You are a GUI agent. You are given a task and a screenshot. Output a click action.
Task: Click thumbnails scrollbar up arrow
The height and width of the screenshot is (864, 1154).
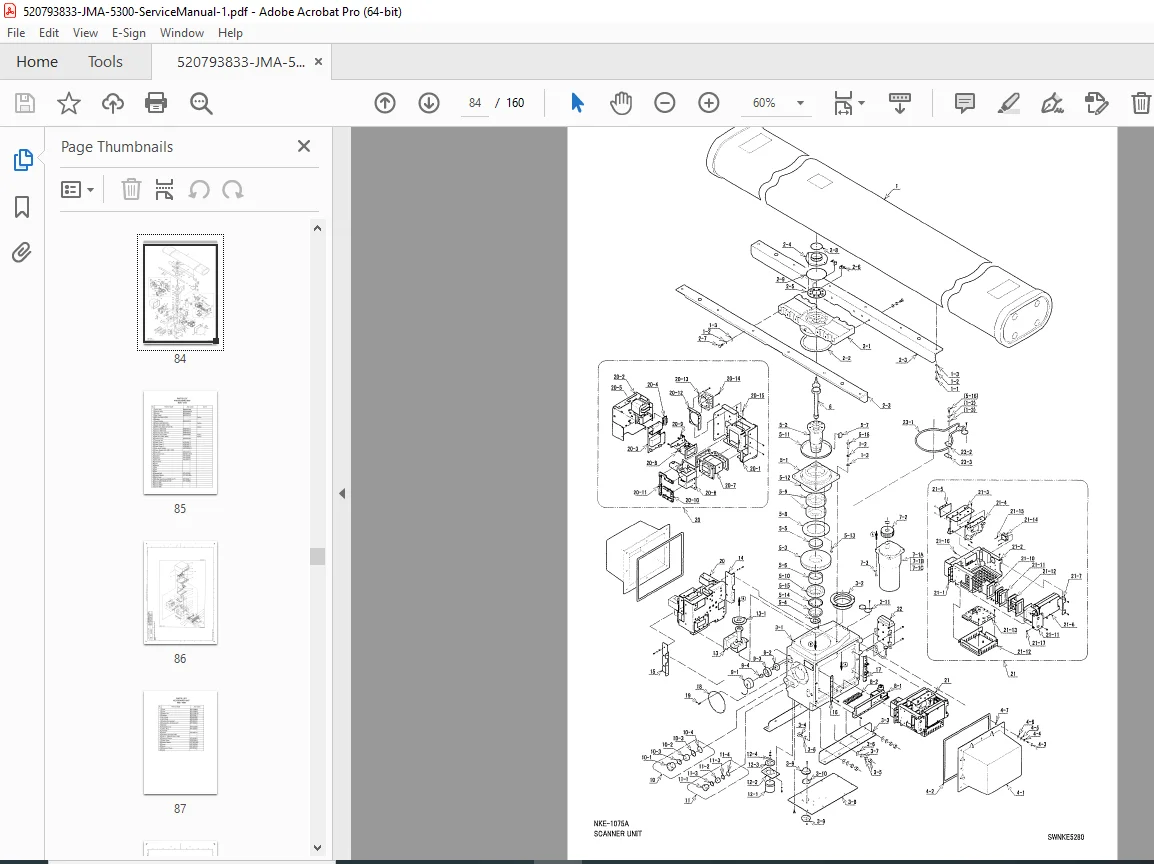point(317,228)
